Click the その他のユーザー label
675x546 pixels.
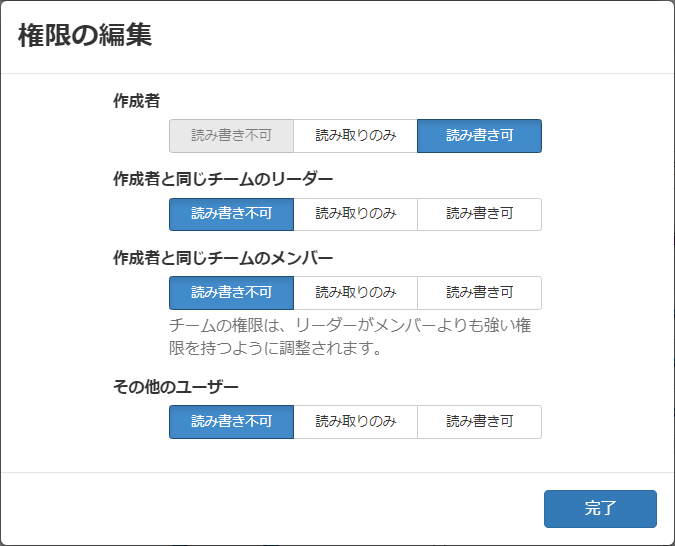176,387
